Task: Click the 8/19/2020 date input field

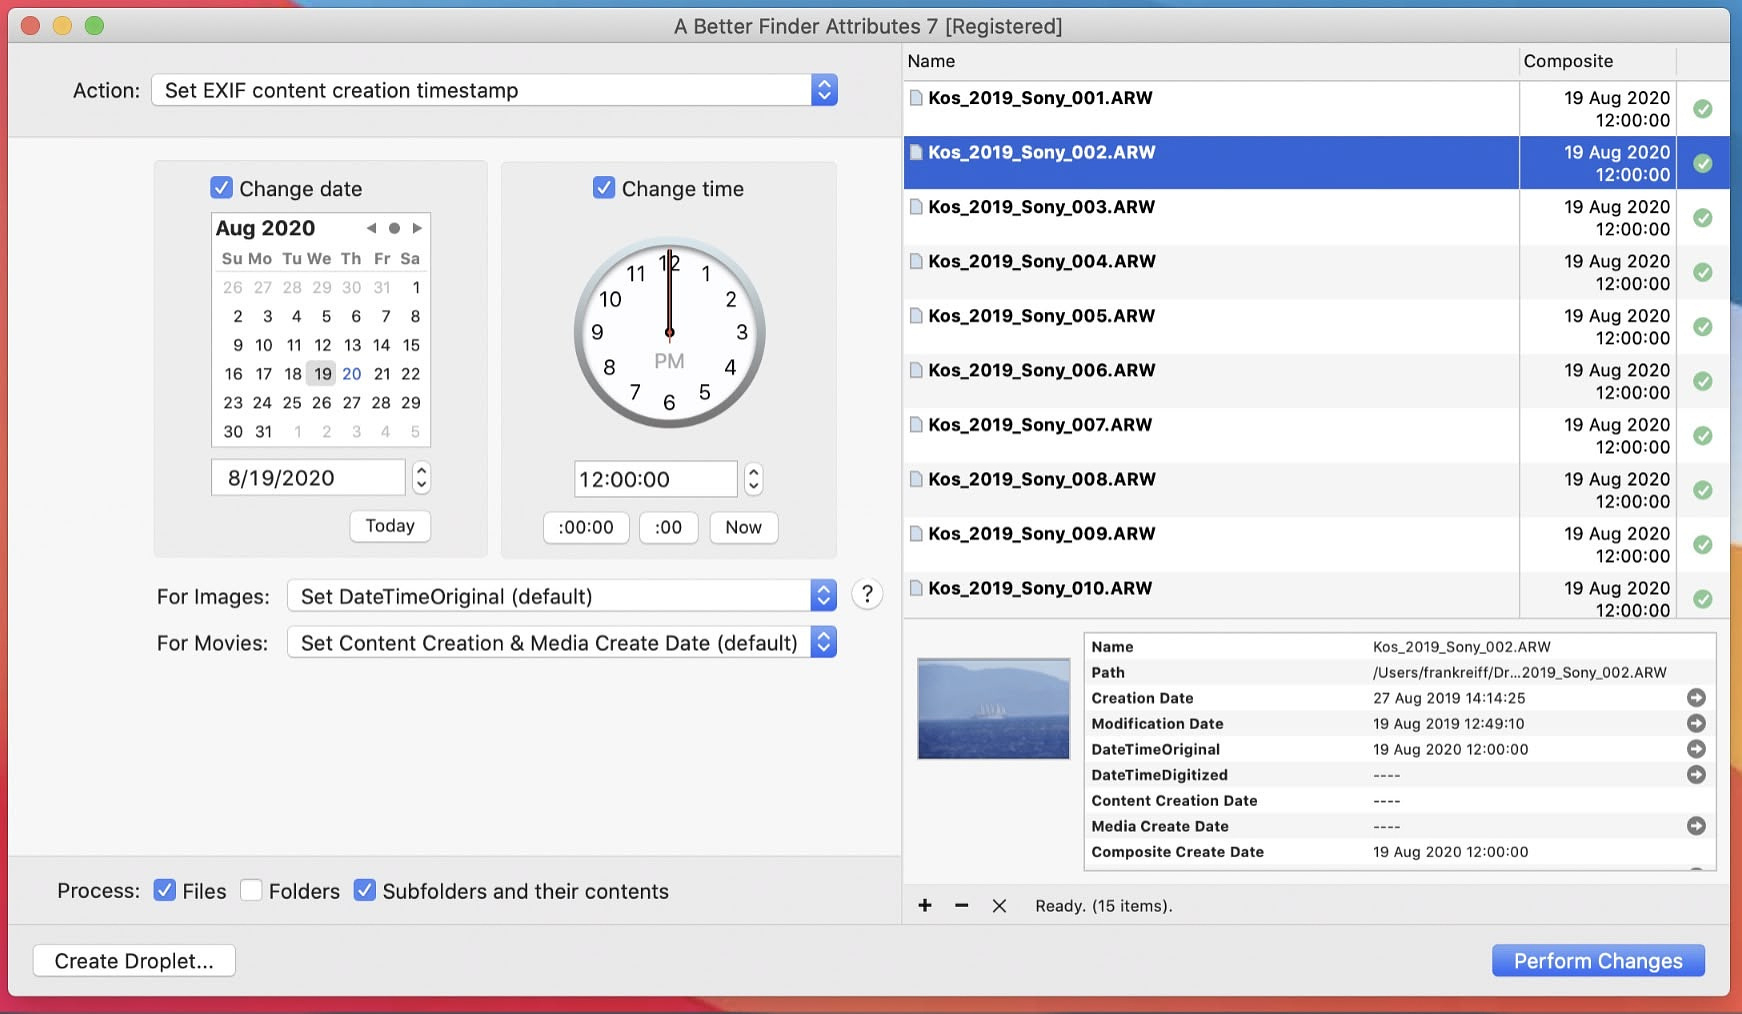Action: pos(308,478)
